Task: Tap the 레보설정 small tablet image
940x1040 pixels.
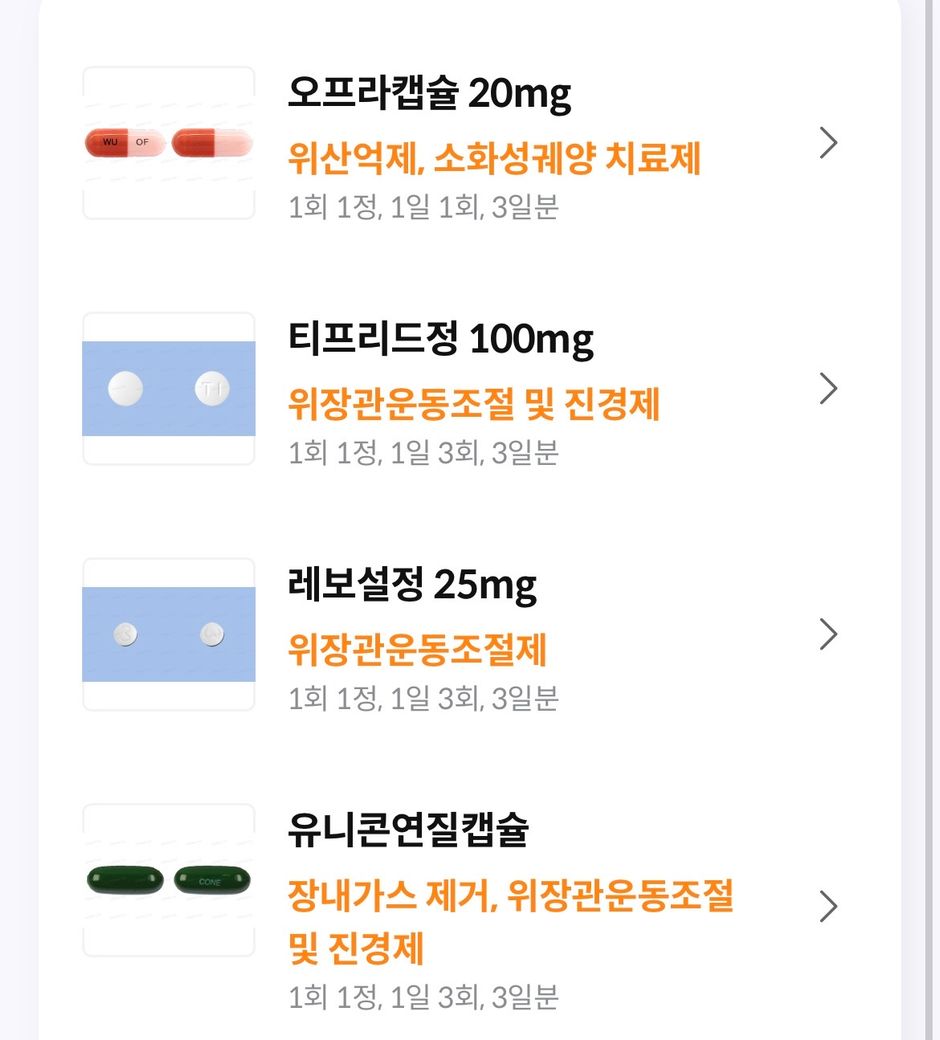Action: (x=169, y=634)
